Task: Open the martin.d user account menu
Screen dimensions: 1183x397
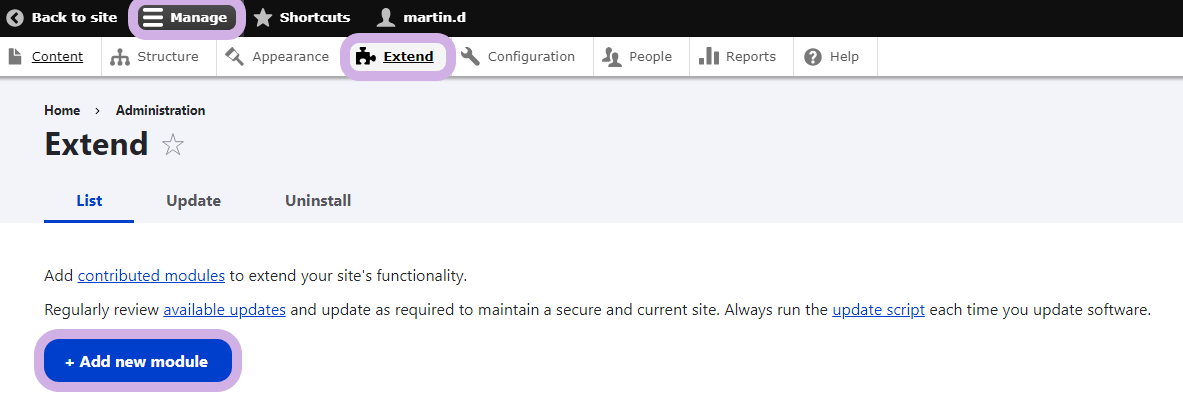Action: pos(421,17)
